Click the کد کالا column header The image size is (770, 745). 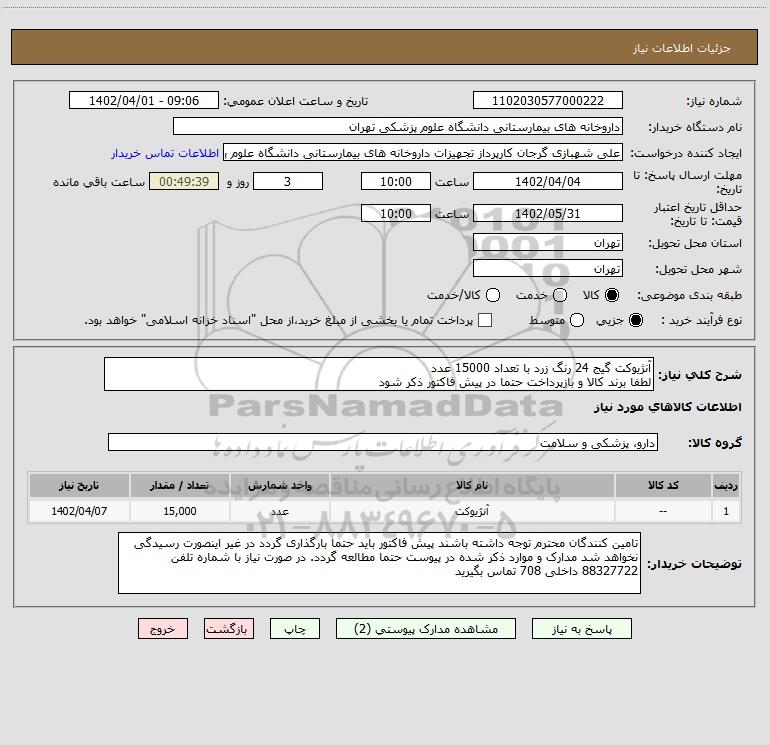pos(663,485)
